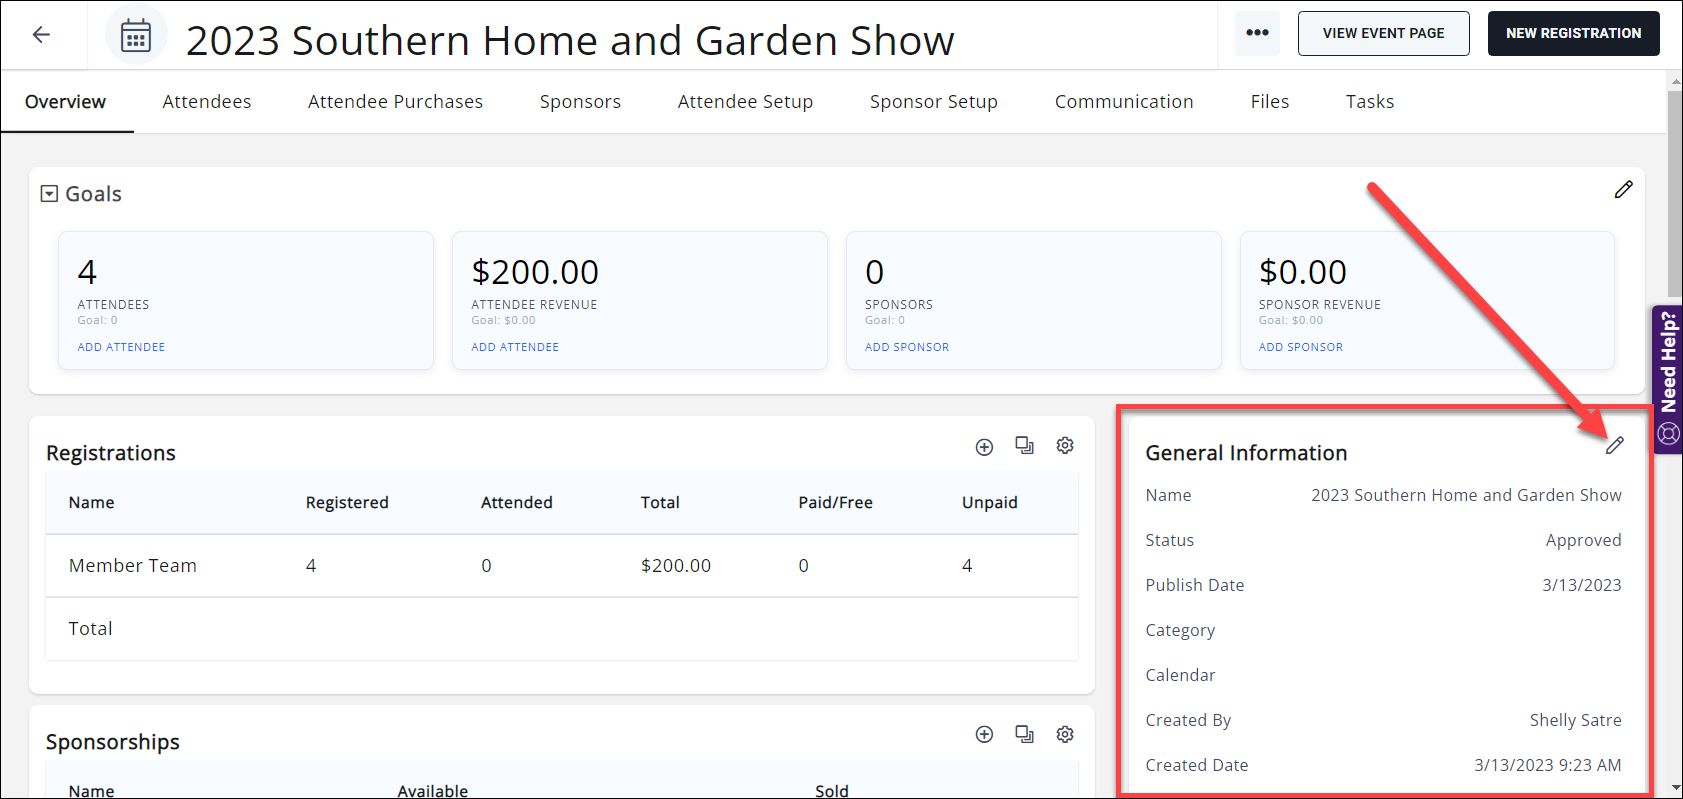Click the View Event Page button
1683x799 pixels.
coord(1383,34)
